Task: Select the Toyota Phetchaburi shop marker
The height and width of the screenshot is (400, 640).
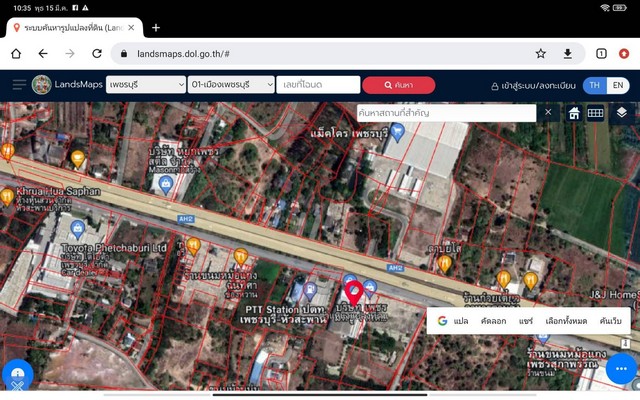Action: tap(77, 229)
